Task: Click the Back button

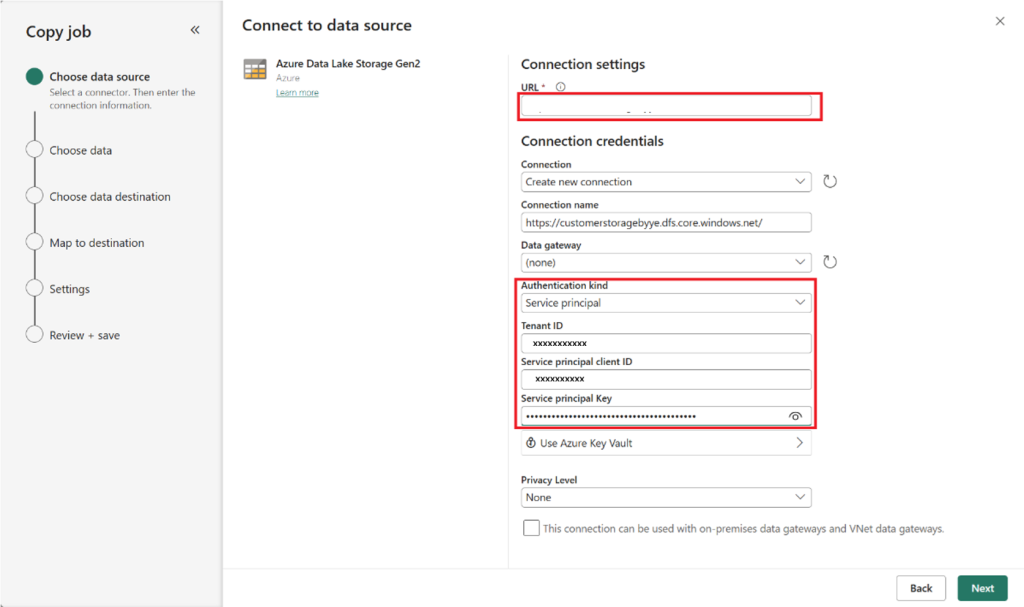Action: click(921, 588)
